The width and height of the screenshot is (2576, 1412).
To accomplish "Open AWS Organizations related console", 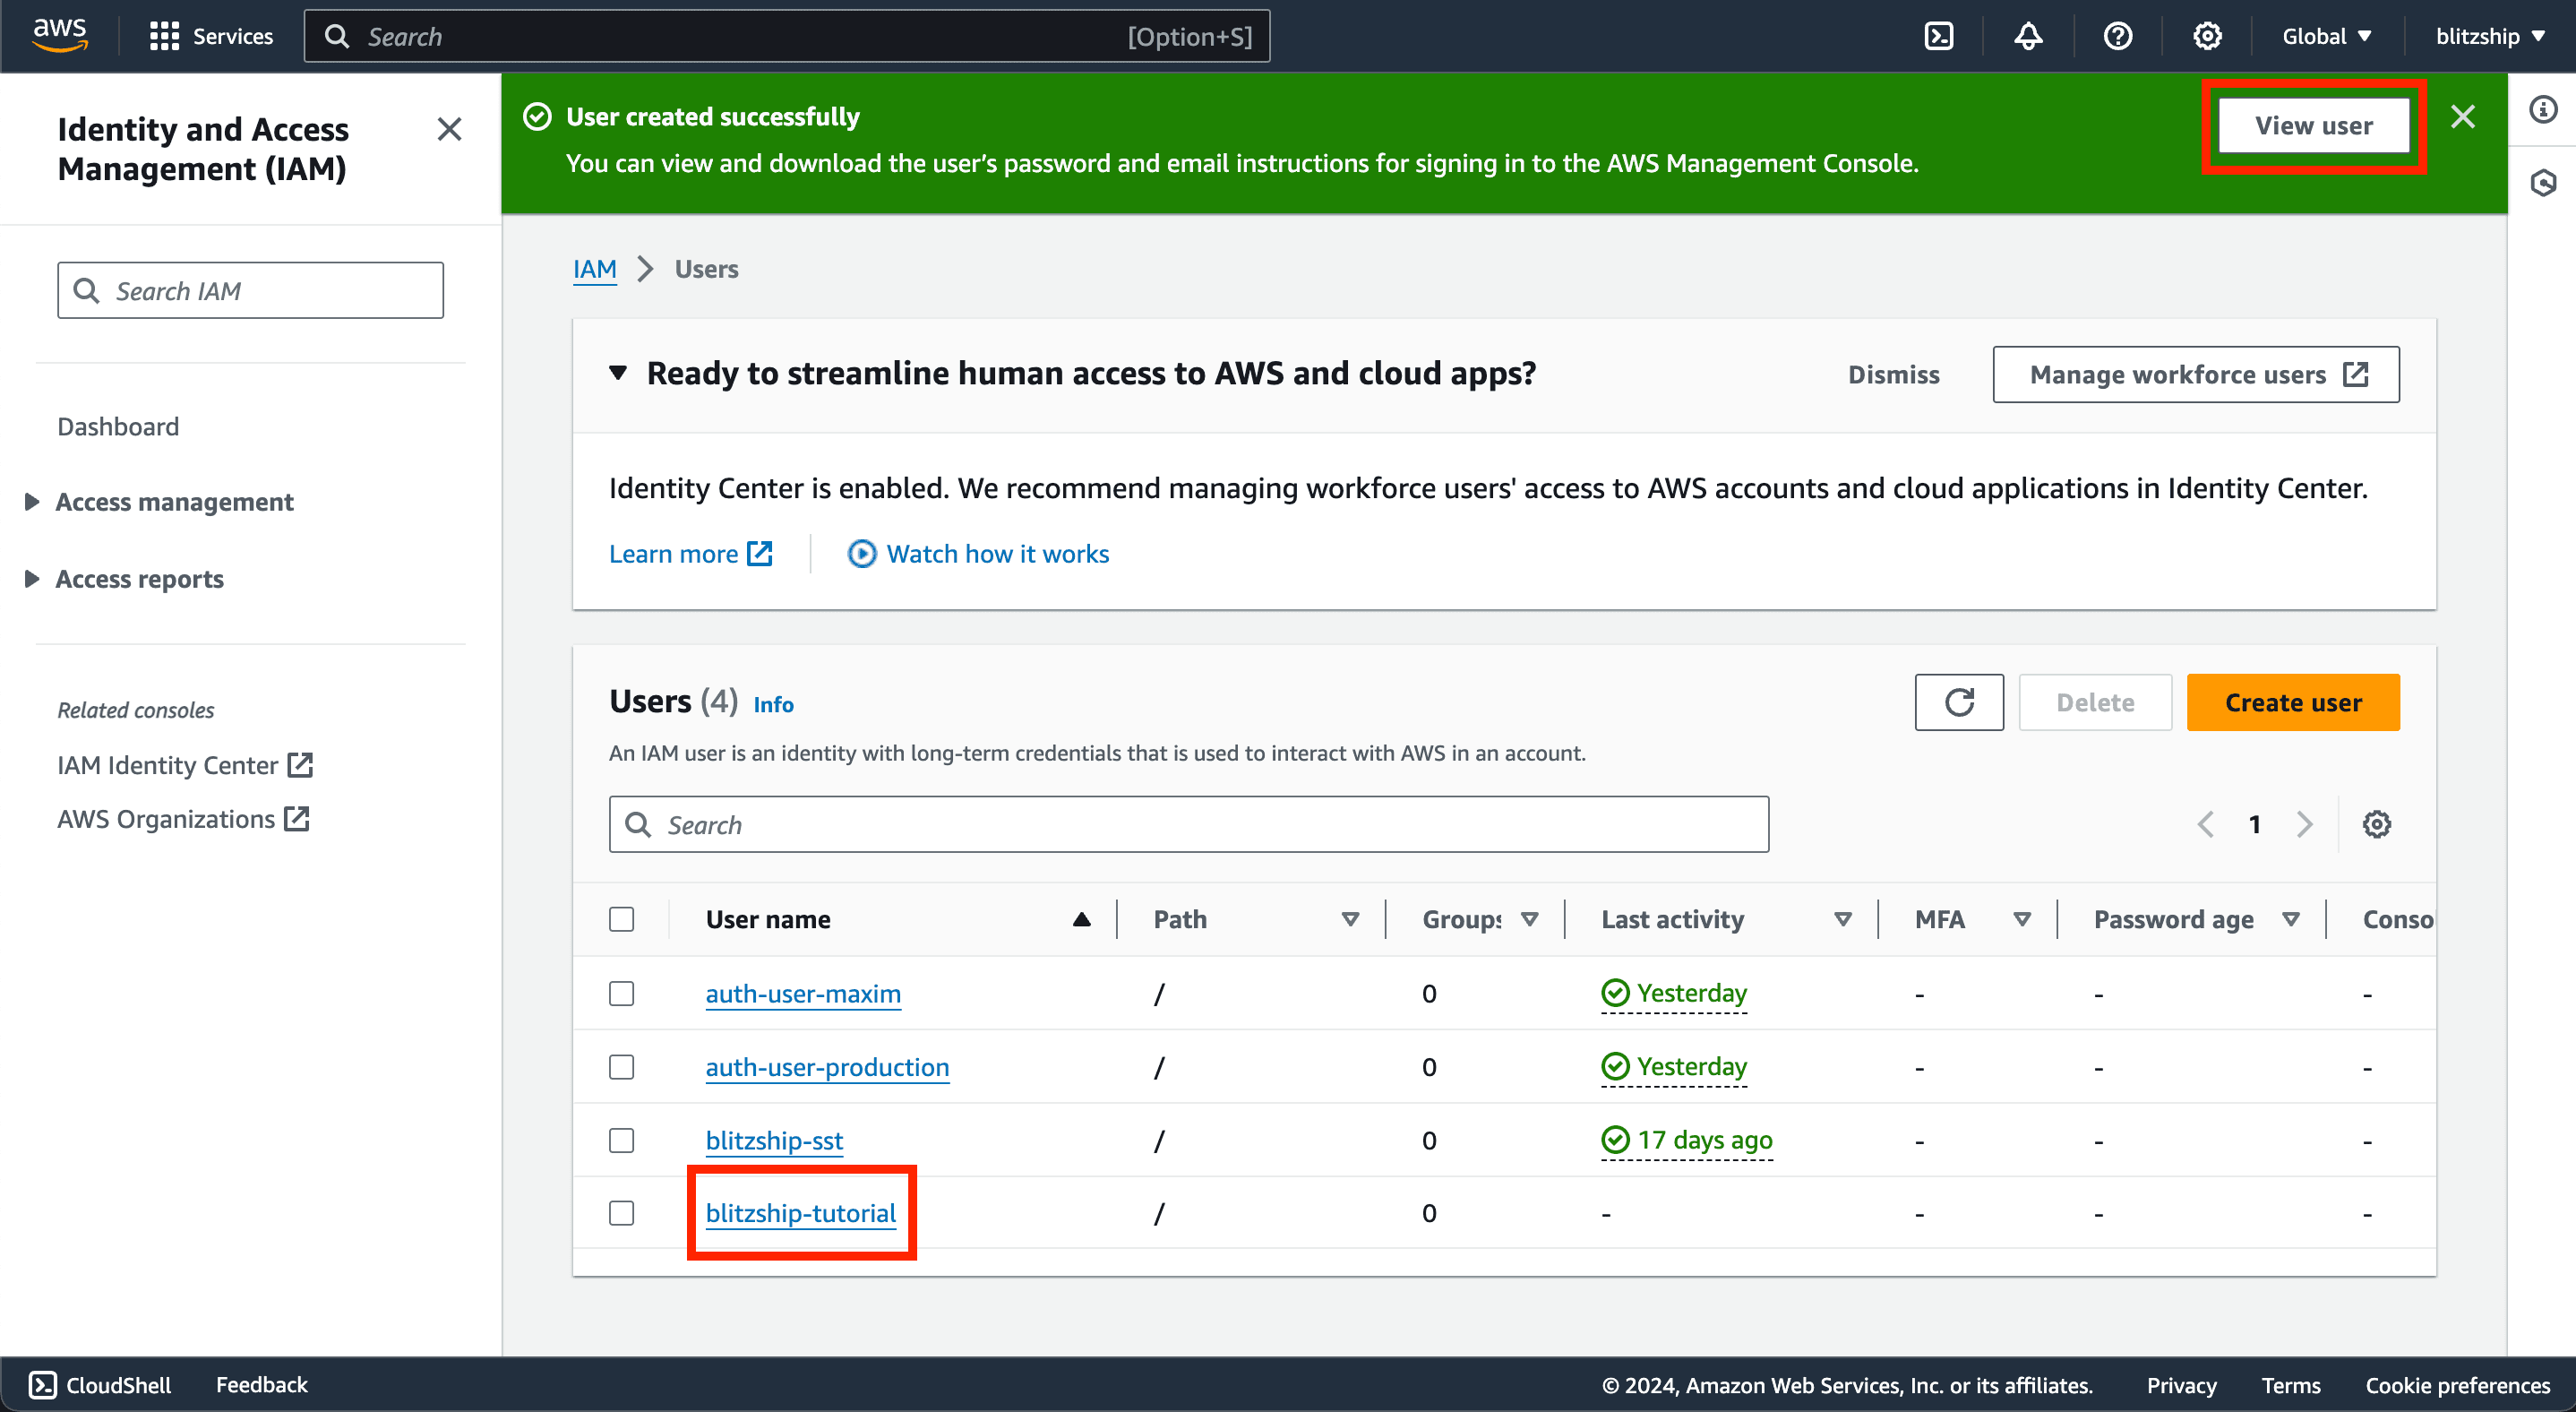I will 183,819.
